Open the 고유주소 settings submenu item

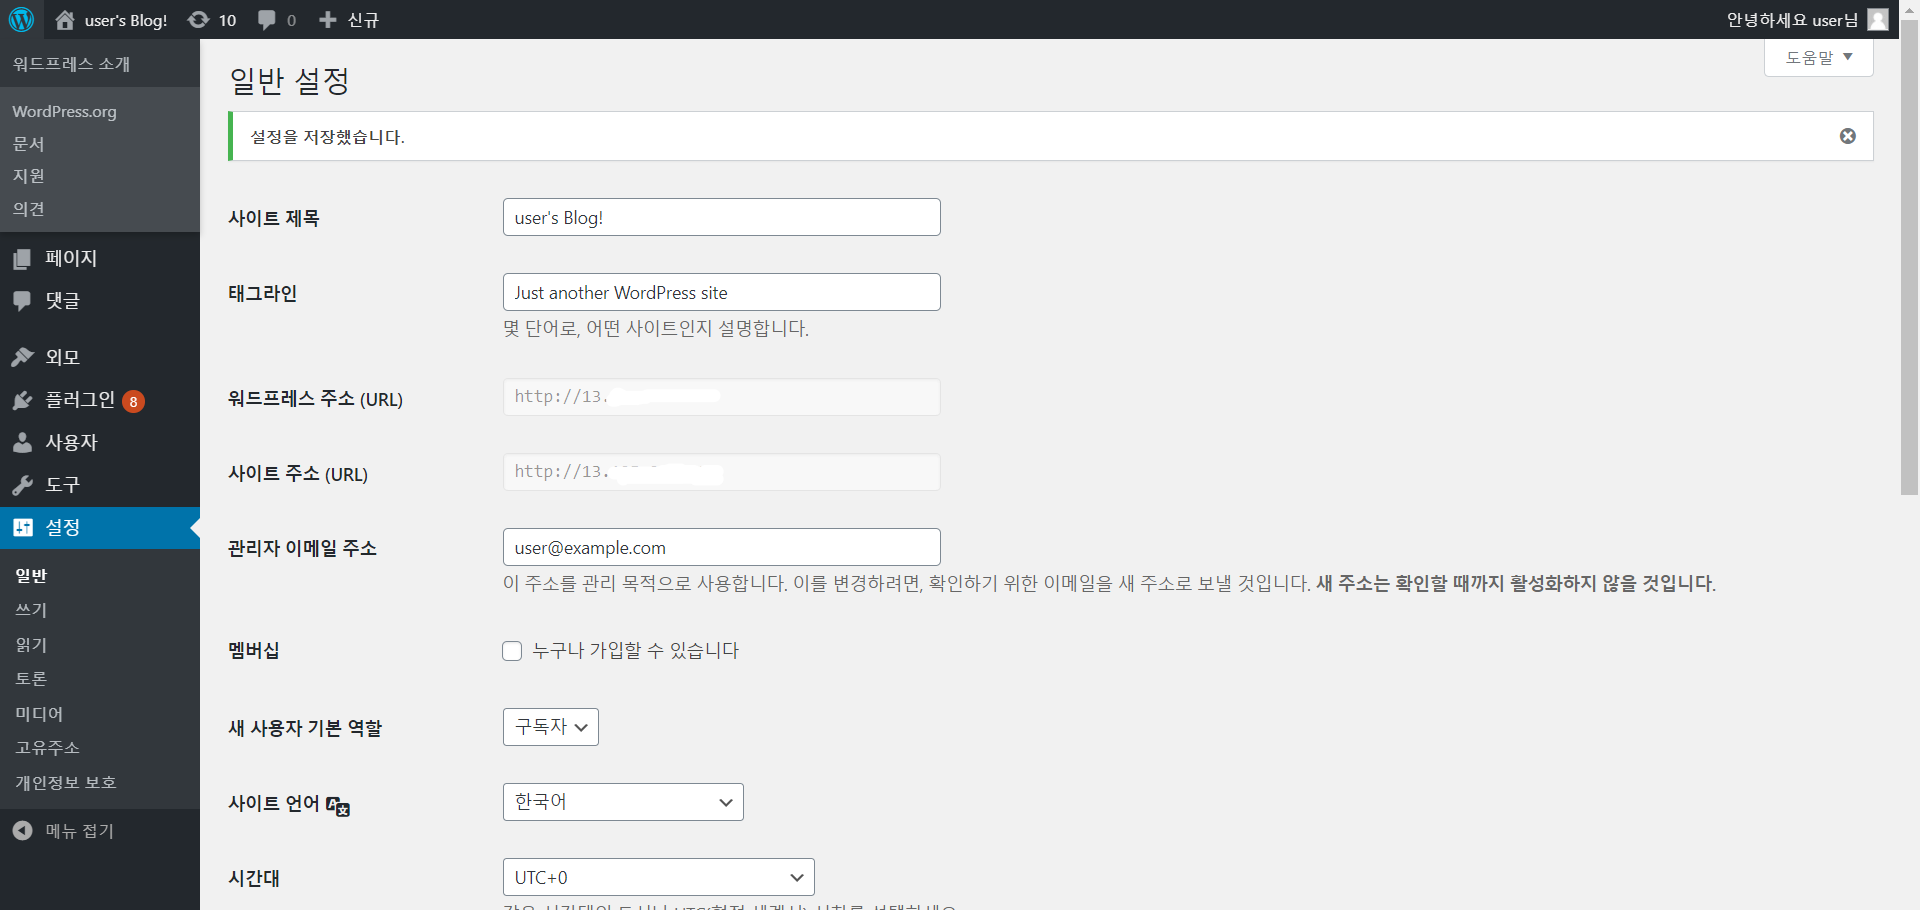click(x=47, y=748)
